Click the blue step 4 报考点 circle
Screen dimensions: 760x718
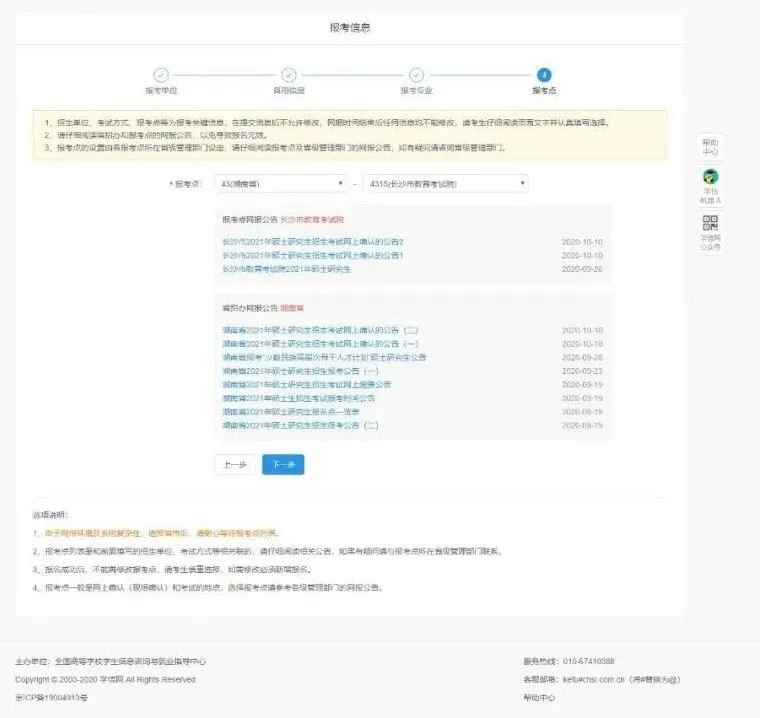tap(543, 75)
